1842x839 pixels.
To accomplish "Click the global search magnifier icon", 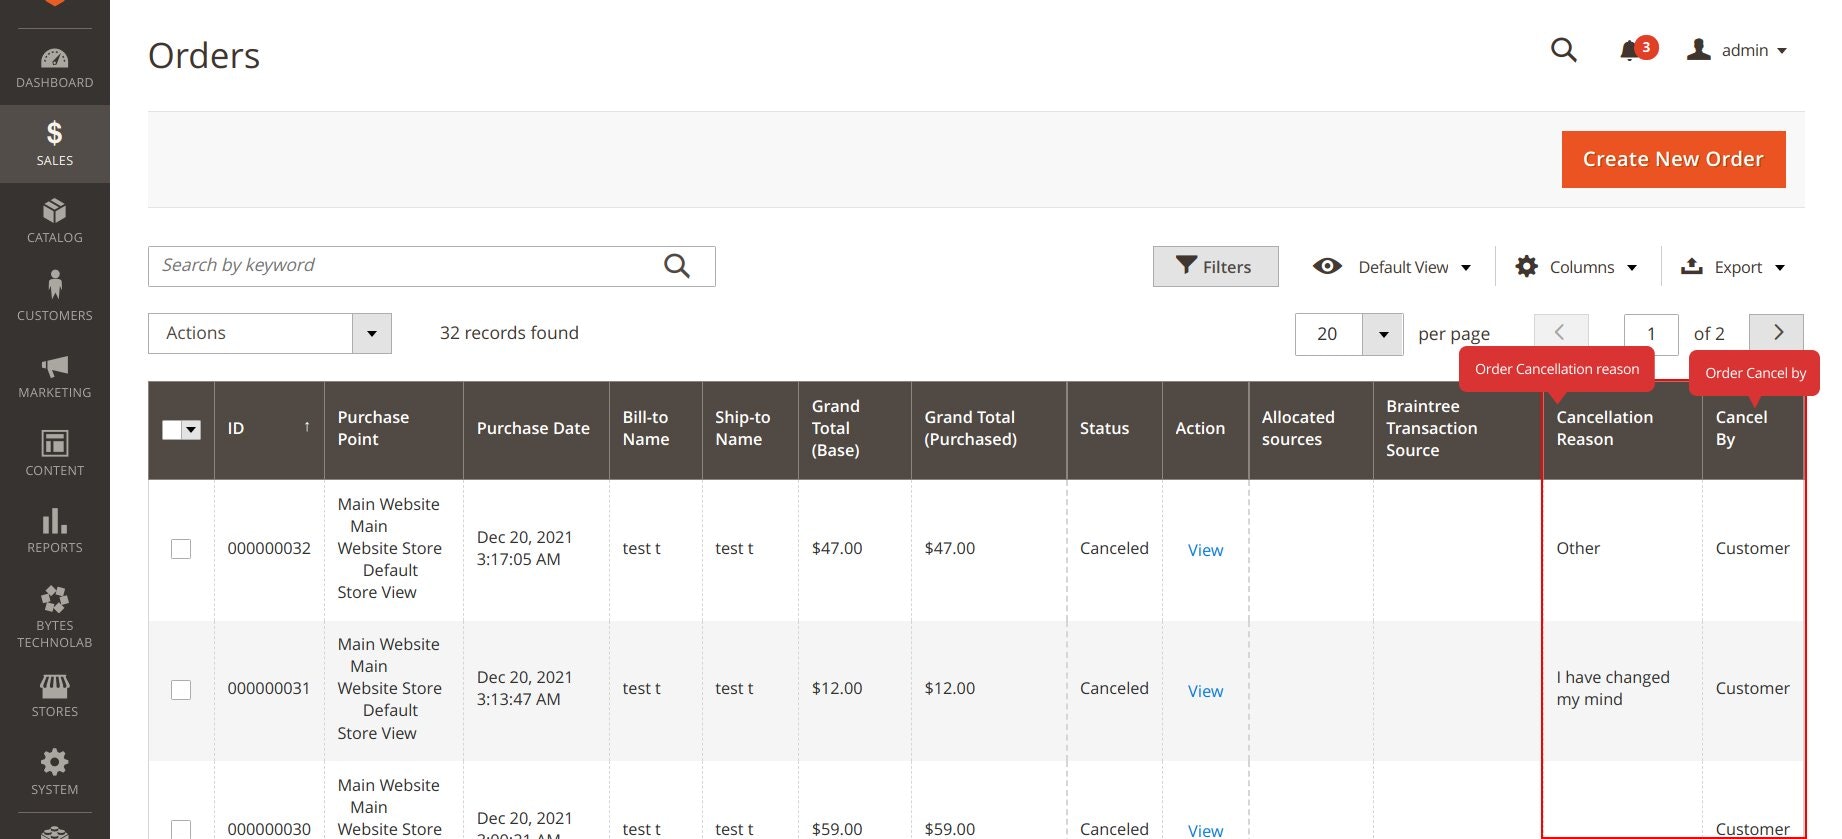I will click(1564, 50).
